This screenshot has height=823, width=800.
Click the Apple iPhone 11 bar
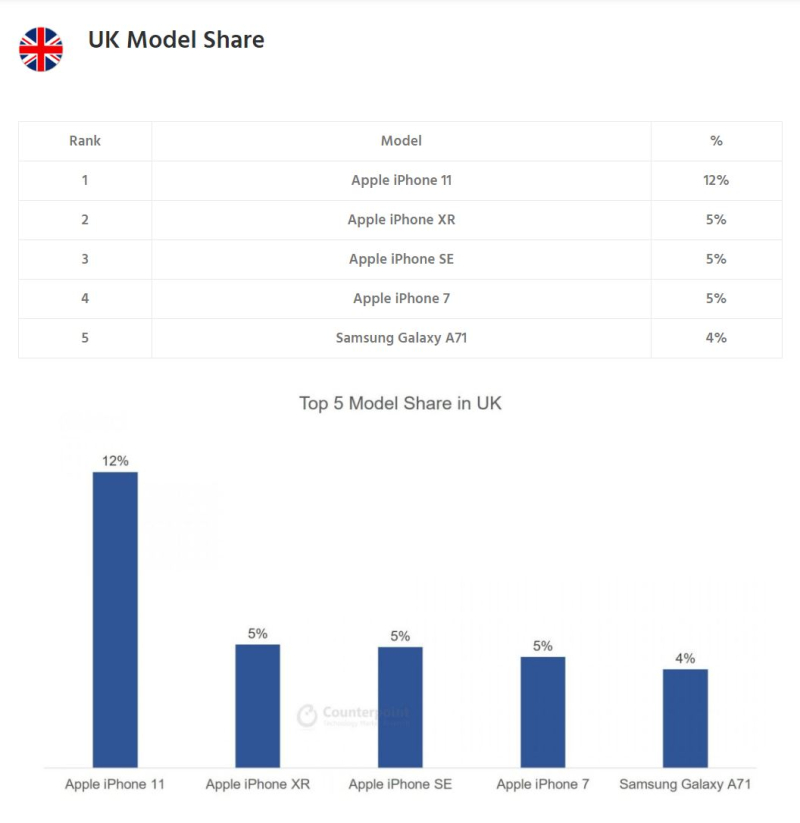point(115,619)
